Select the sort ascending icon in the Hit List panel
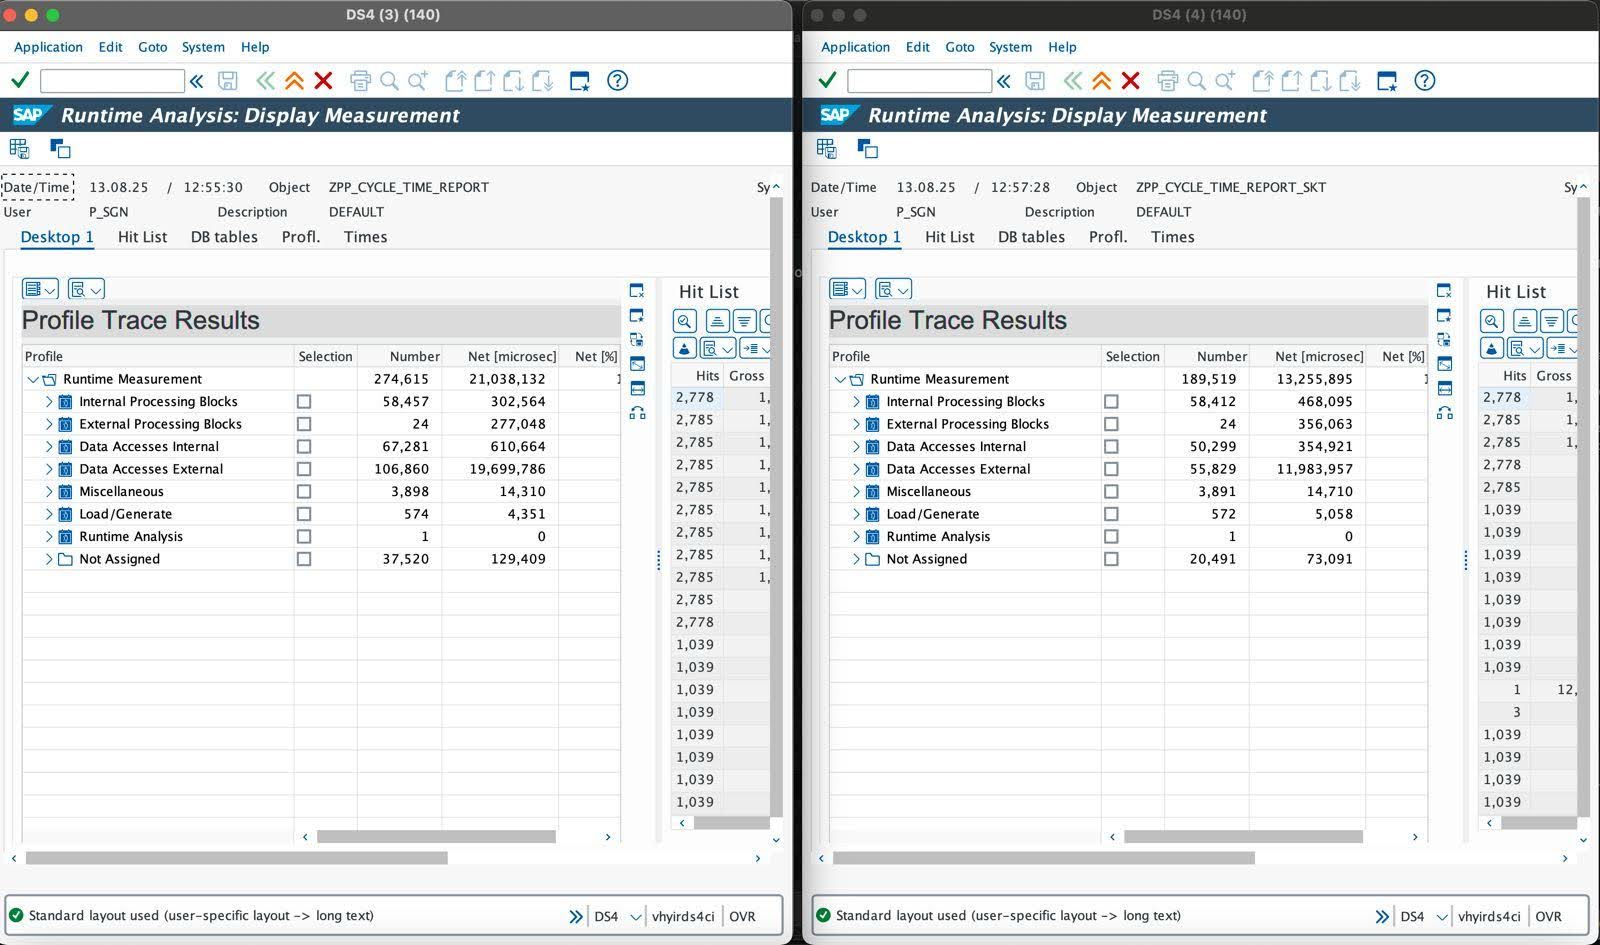This screenshot has height=945, width=1600. tap(717, 321)
